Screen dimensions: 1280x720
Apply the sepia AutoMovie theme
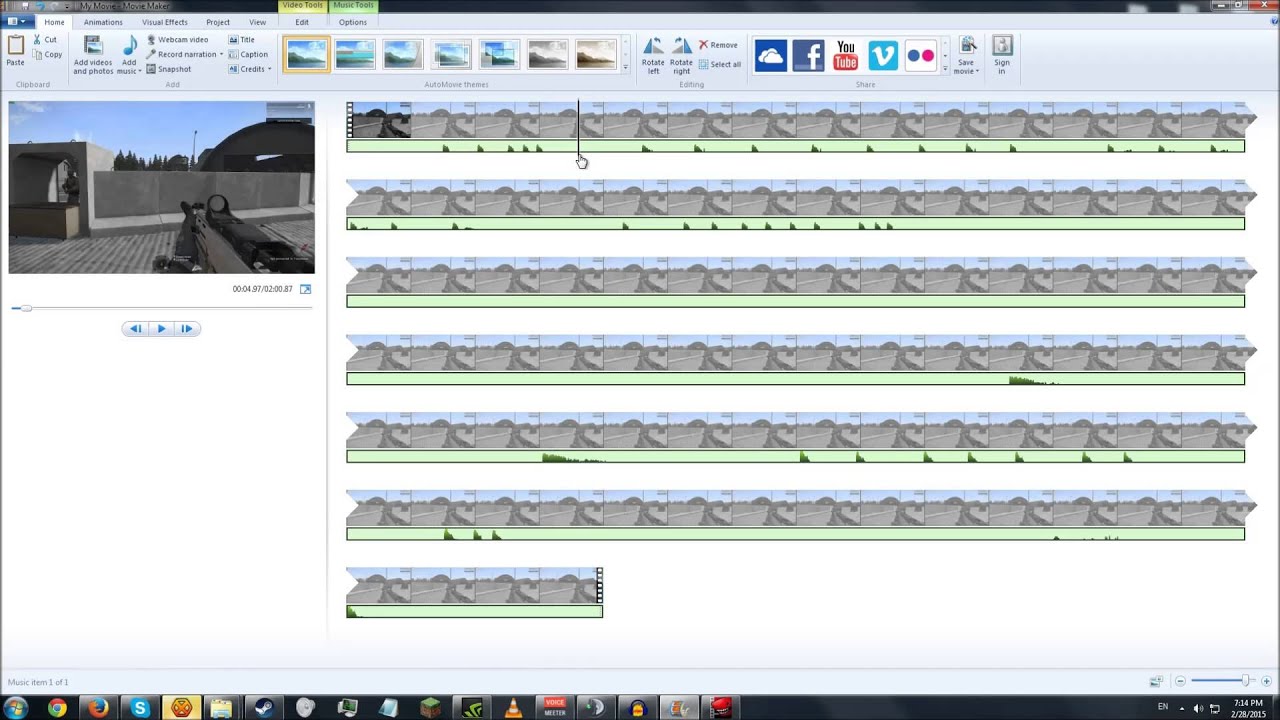coord(596,54)
